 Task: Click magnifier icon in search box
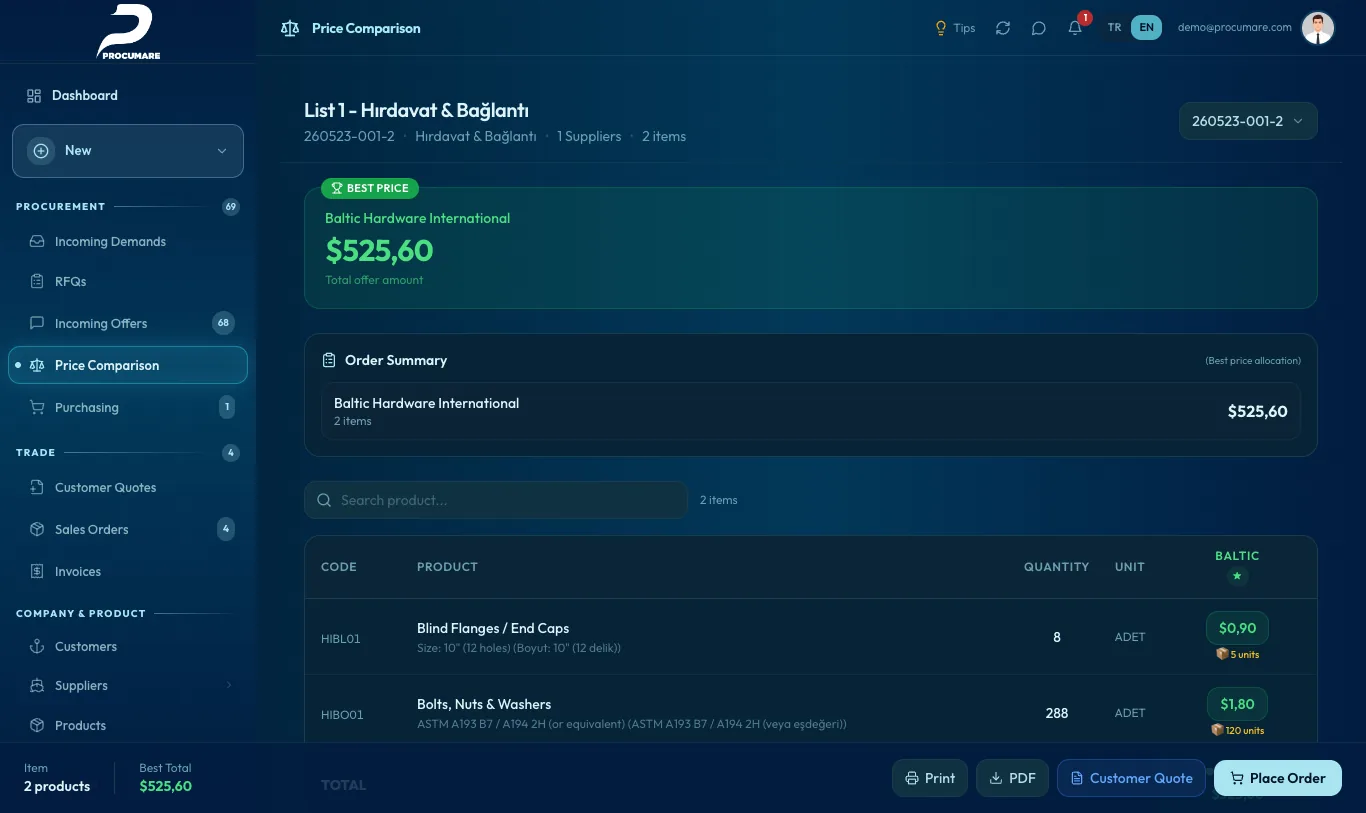(324, 500)
